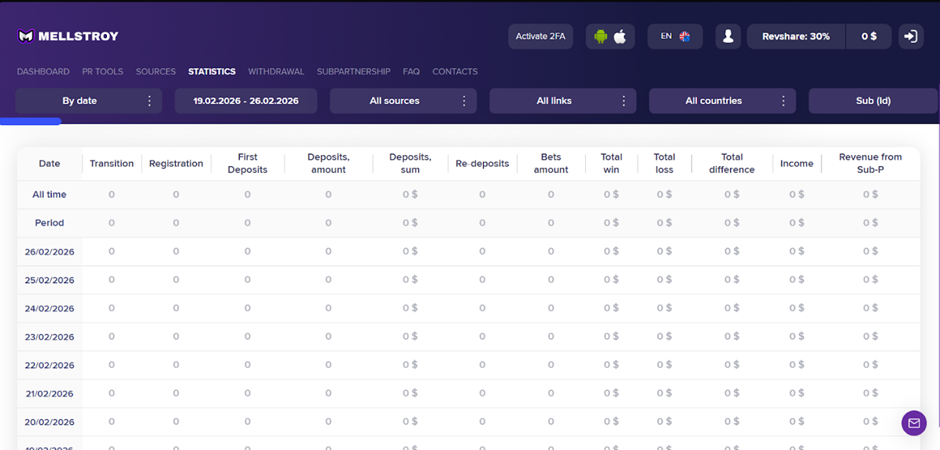Click the Mellstroy logo
Viewport: 940px width, 450px height.
[68, 37]
